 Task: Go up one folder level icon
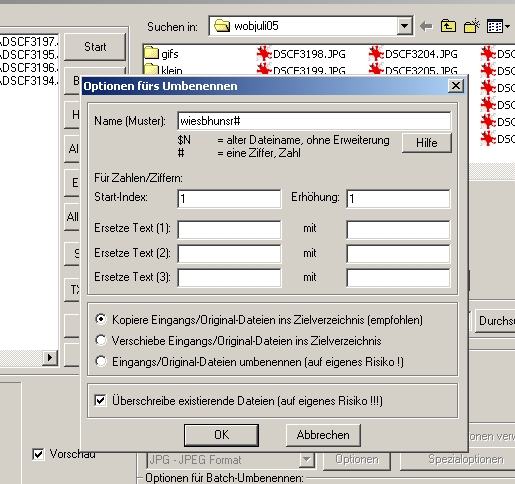[x=448, y=26]
